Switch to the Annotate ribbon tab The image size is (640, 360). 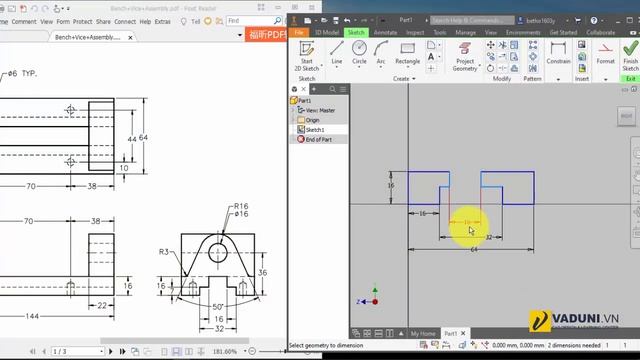pos(385,32)
